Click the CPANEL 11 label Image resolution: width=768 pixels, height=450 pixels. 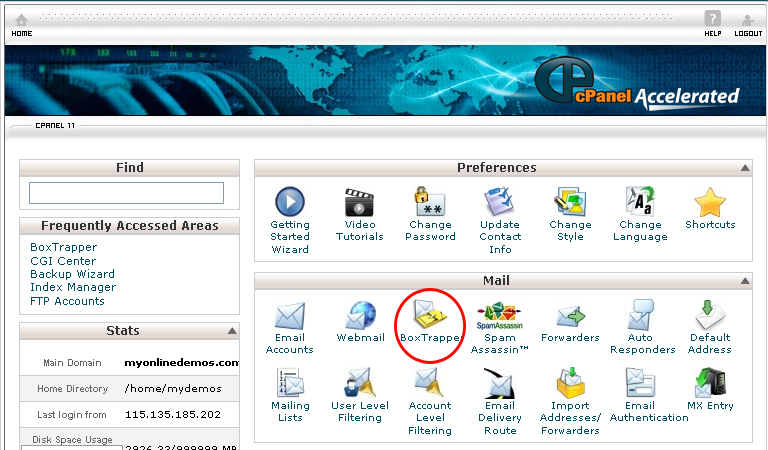point(55,126)
